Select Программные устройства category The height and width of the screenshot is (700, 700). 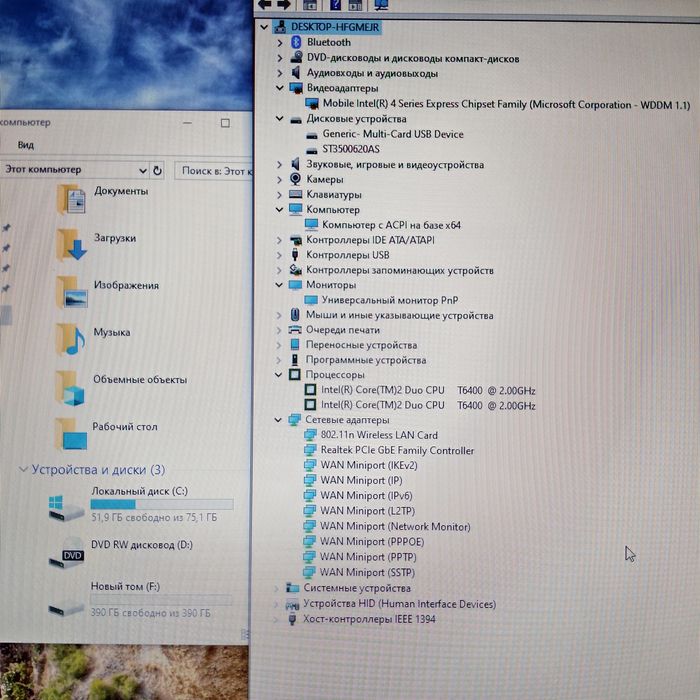coord(366,360)
